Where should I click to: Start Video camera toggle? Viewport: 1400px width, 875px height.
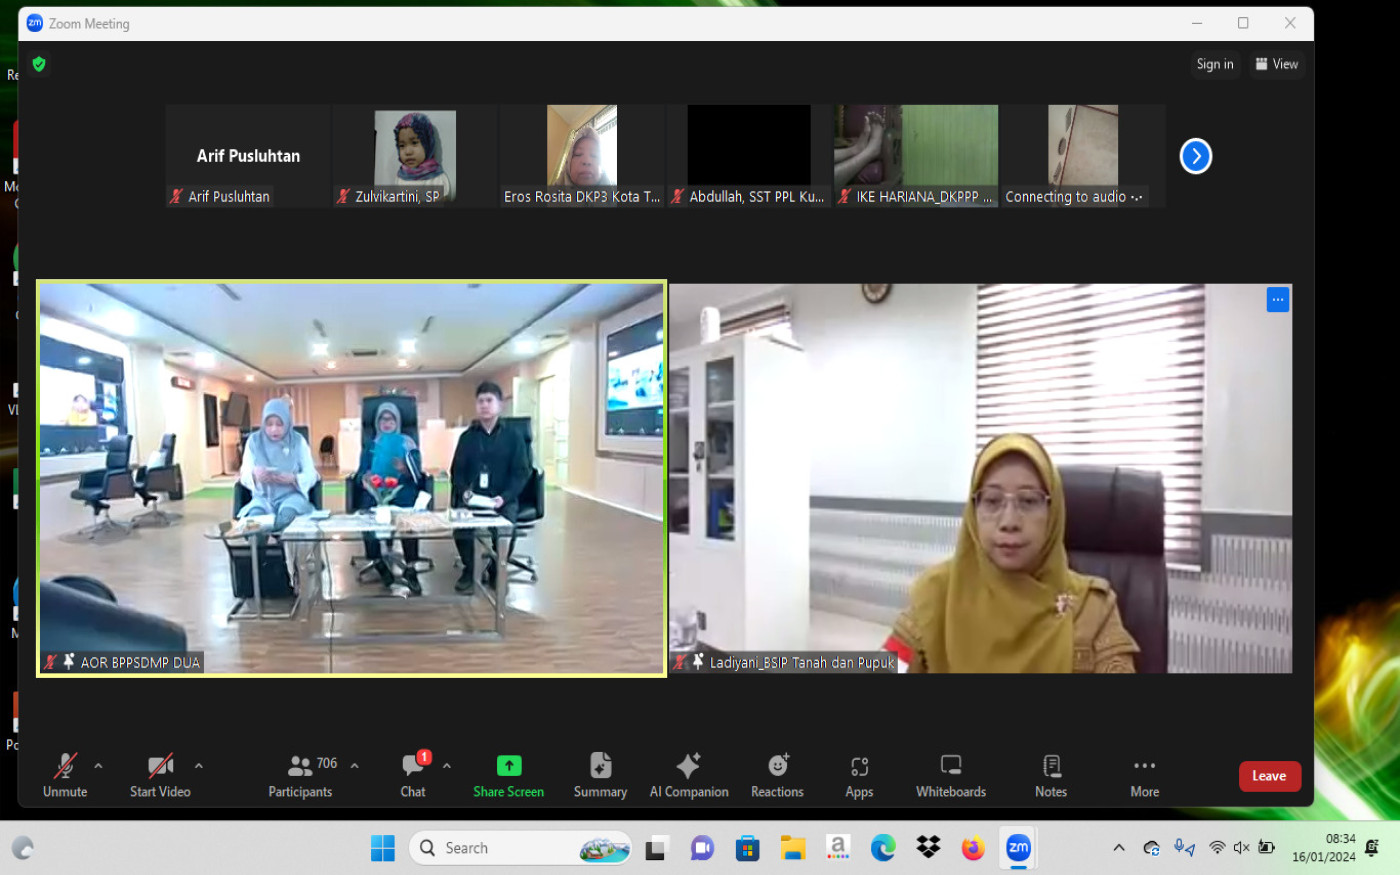[x=160, y=775]
